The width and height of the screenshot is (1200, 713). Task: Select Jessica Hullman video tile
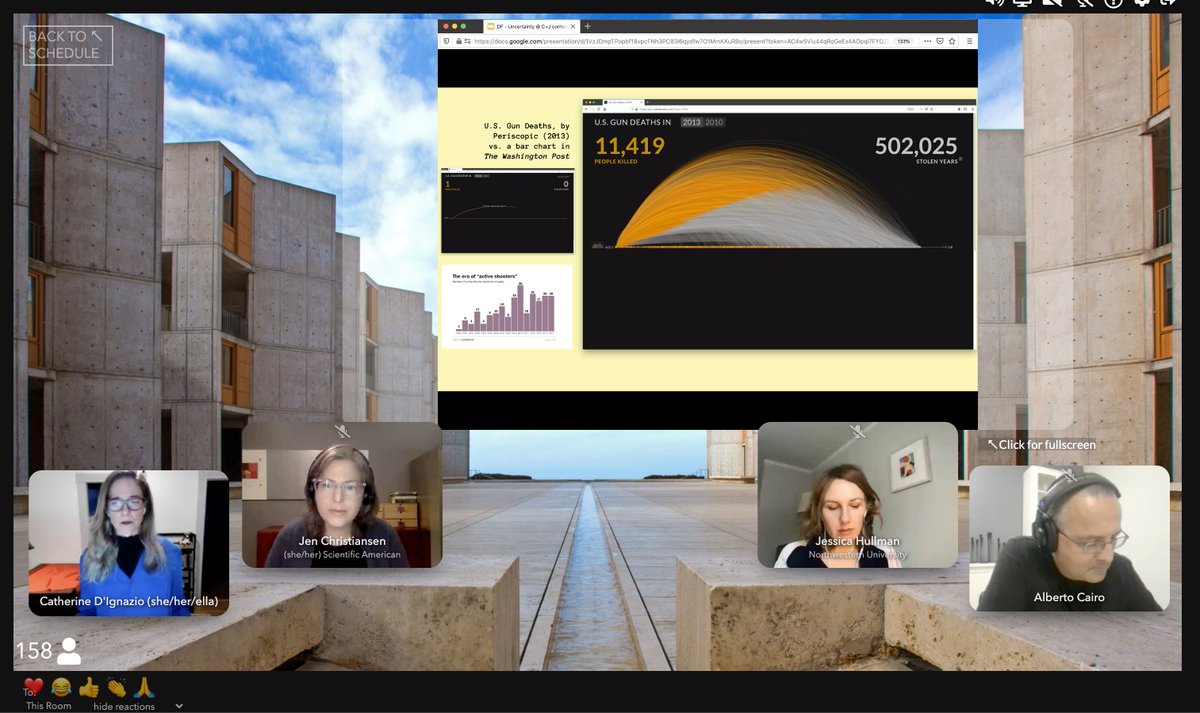pos(858,495)
